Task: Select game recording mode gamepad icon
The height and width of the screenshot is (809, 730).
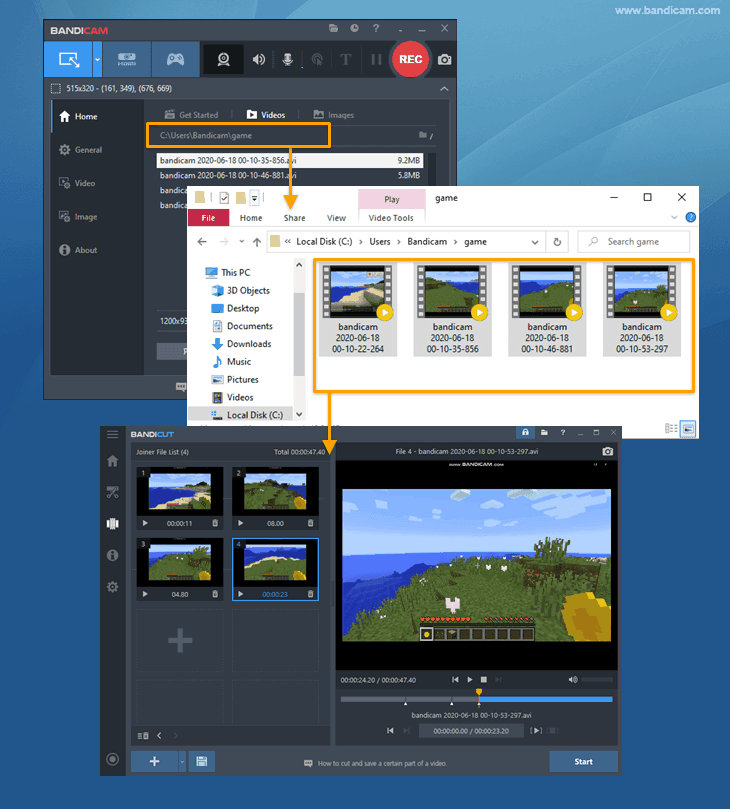Action: click(x=175, y=59)
